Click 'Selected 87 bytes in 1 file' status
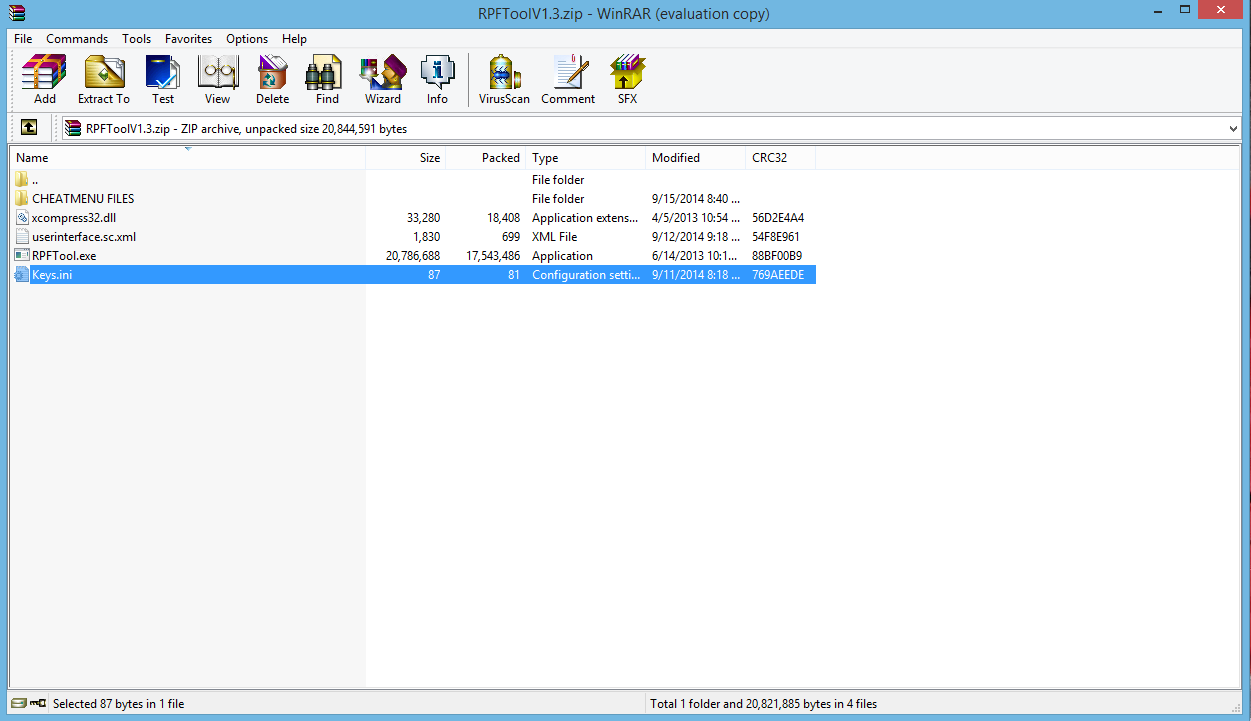The image size is (1251, 721). [x=119, y=703]
